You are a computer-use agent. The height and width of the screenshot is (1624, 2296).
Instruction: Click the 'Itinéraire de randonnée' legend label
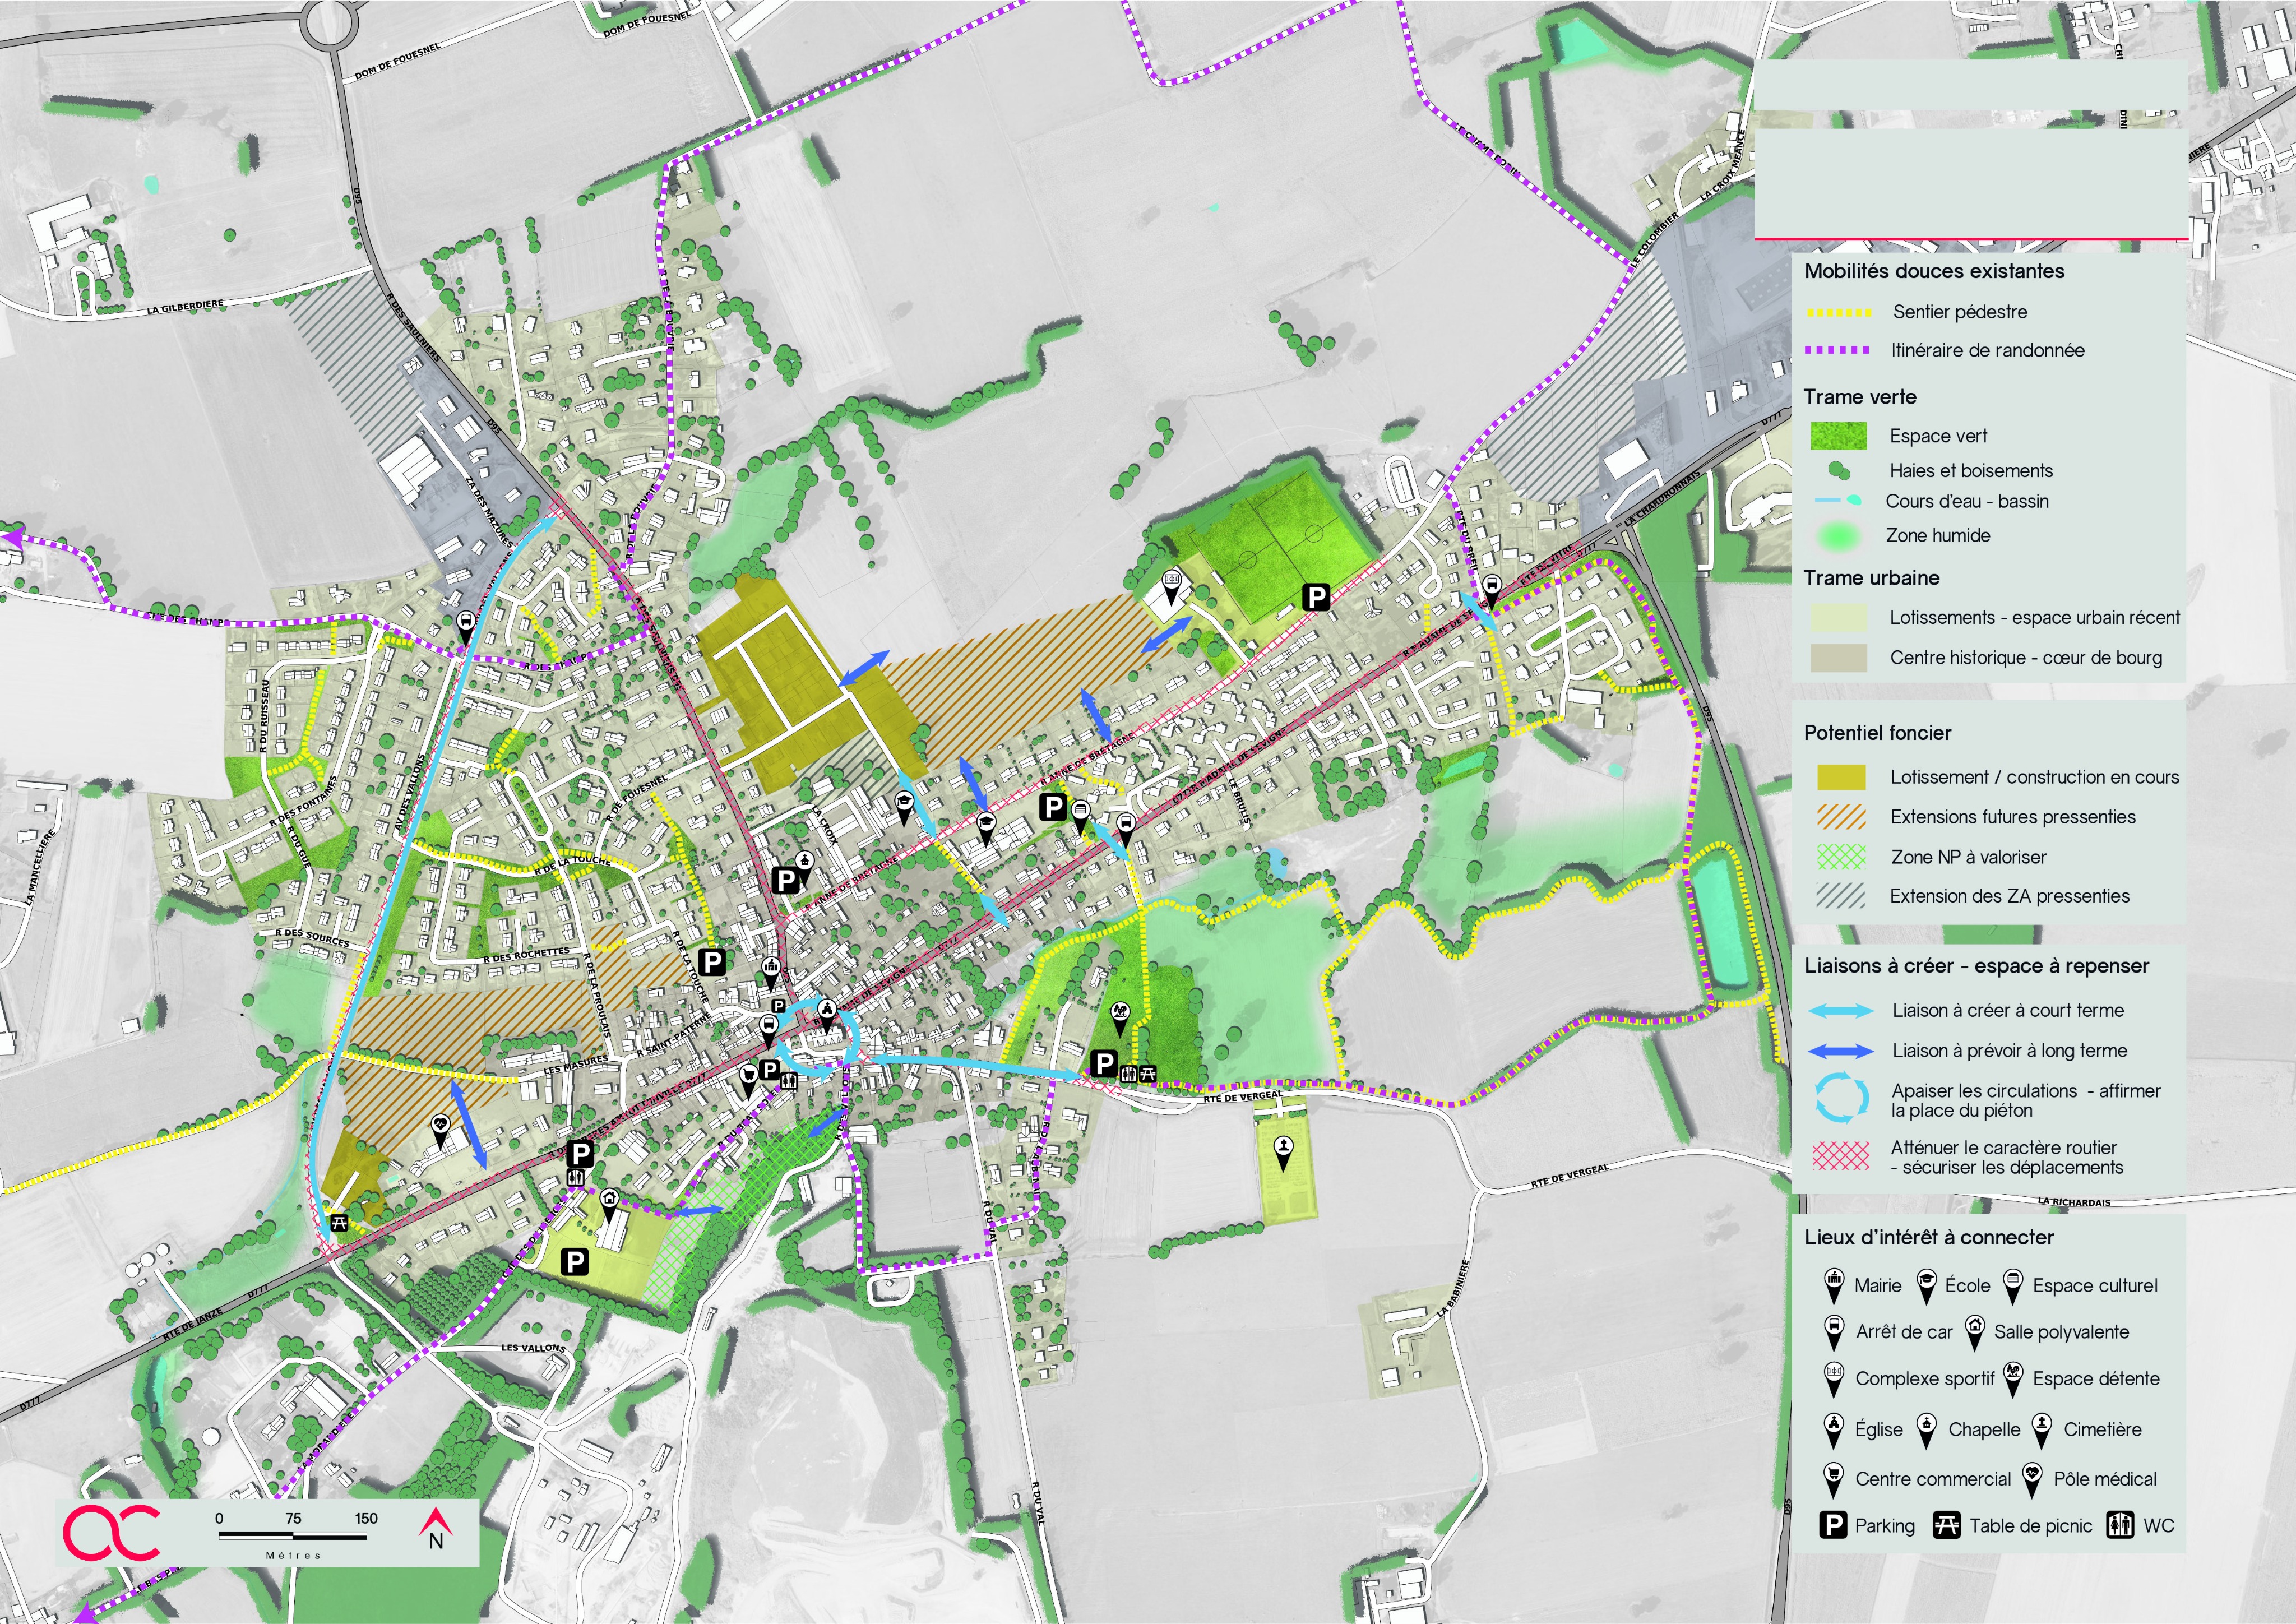click(1987, 350)
